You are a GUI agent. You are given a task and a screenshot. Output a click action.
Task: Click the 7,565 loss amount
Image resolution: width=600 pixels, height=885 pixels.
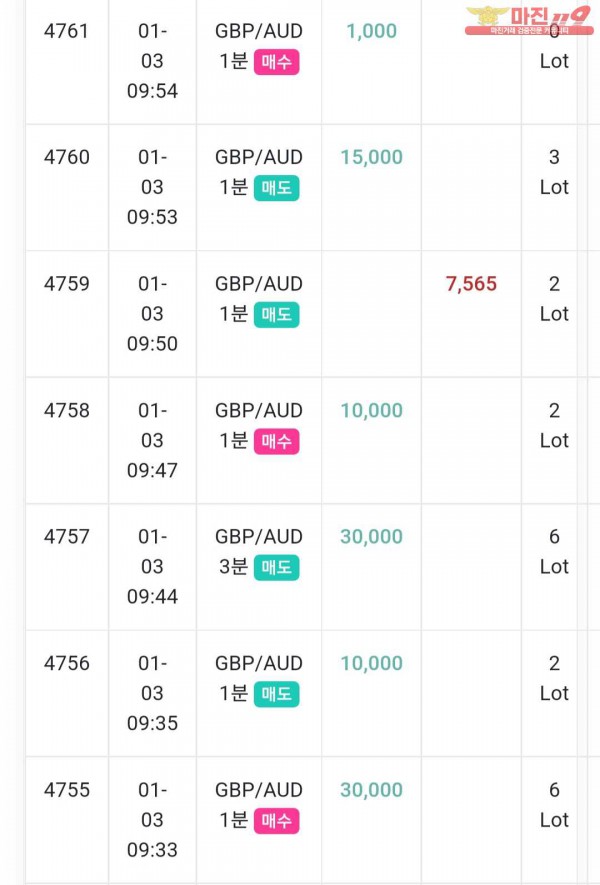click(x=471, y=284)
